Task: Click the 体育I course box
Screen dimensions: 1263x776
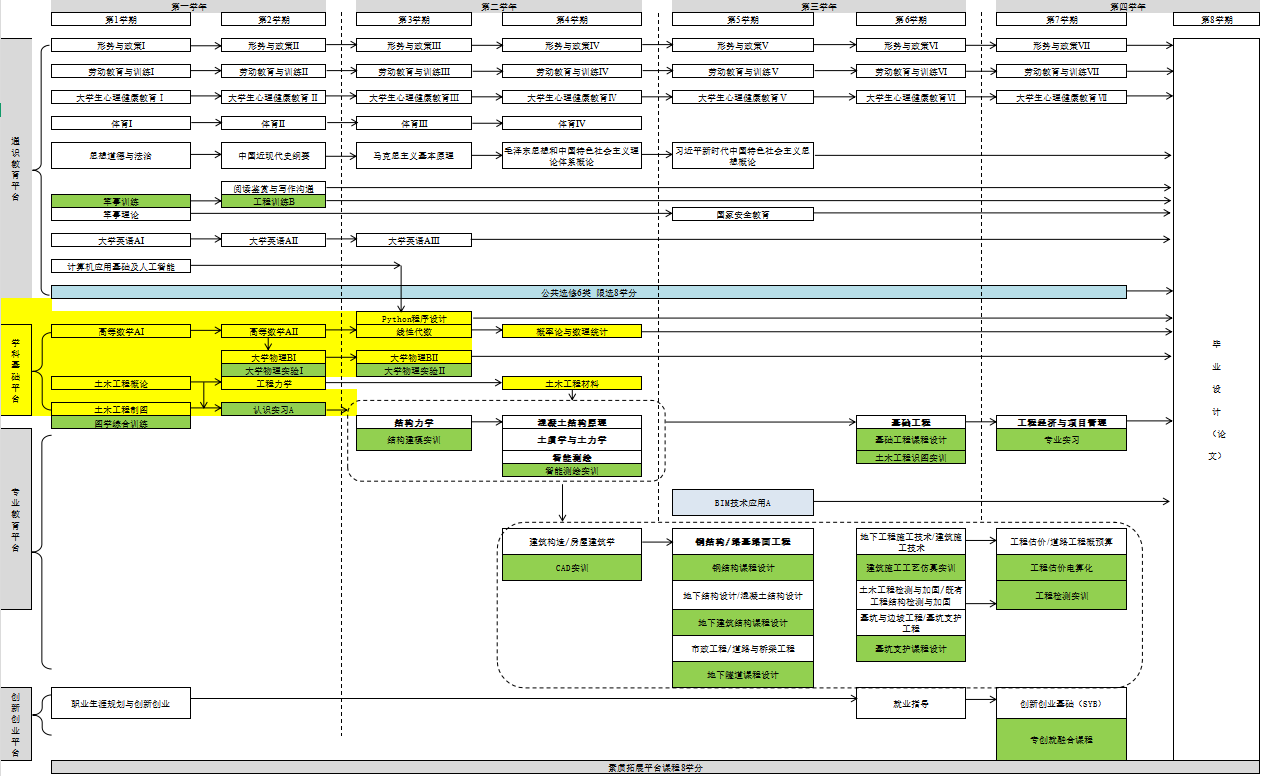Action: (x=120, y=123)
